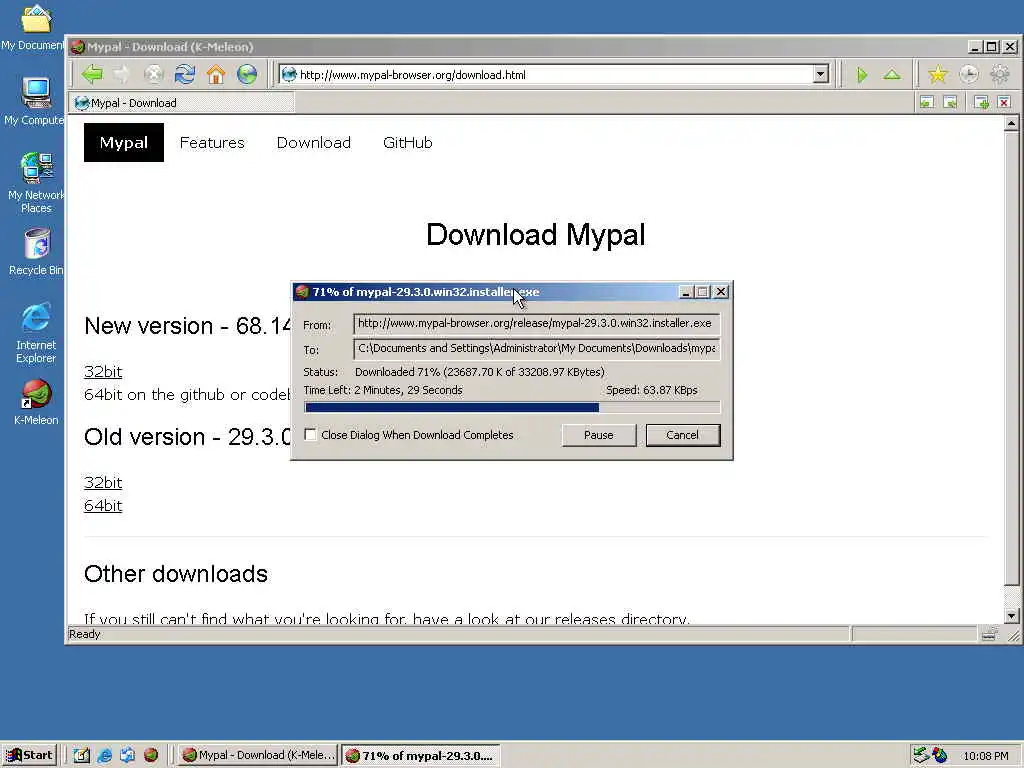
Task: Open the Recycle Bin desktop icon
Action: [x=36, y=252]
